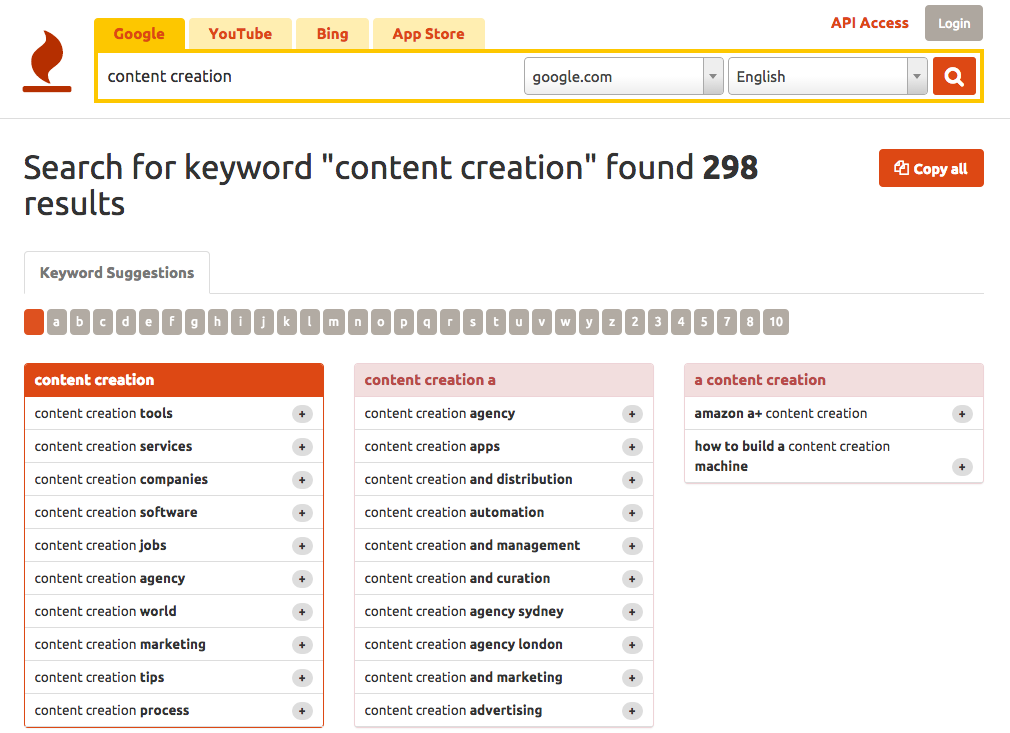Filter suggestions by letter b

click(80, 322)
